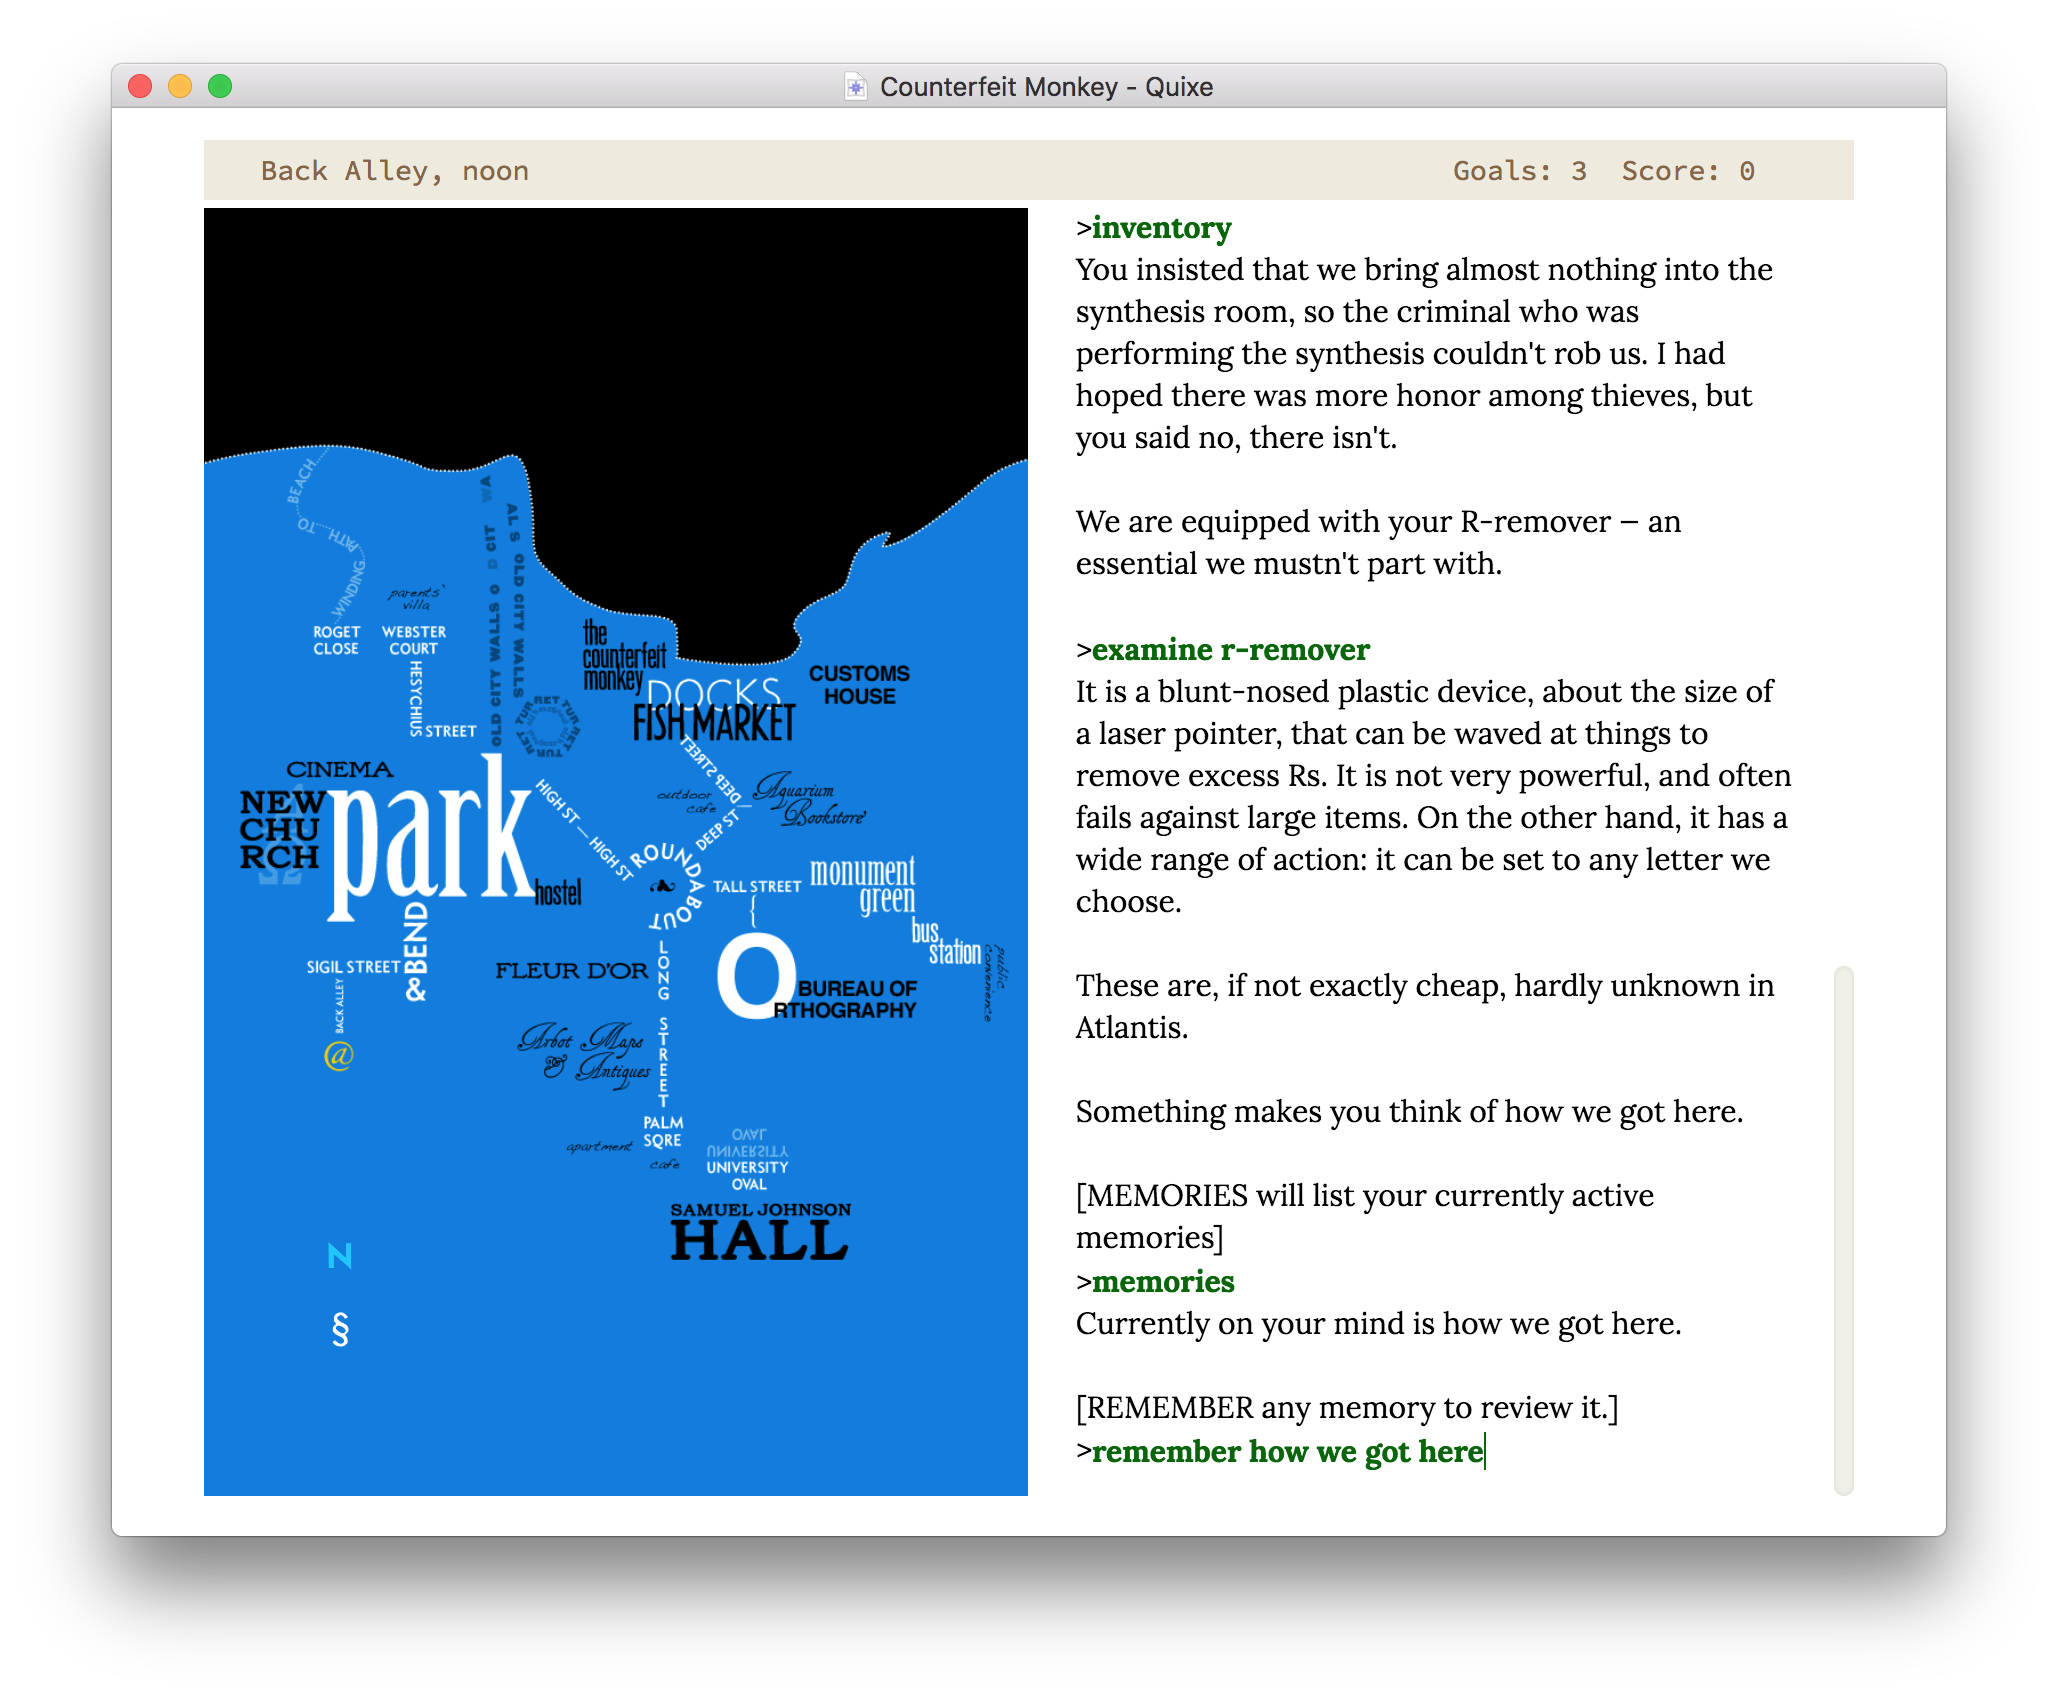Click the large white O of Bureau of Orthography

point(756,975)
